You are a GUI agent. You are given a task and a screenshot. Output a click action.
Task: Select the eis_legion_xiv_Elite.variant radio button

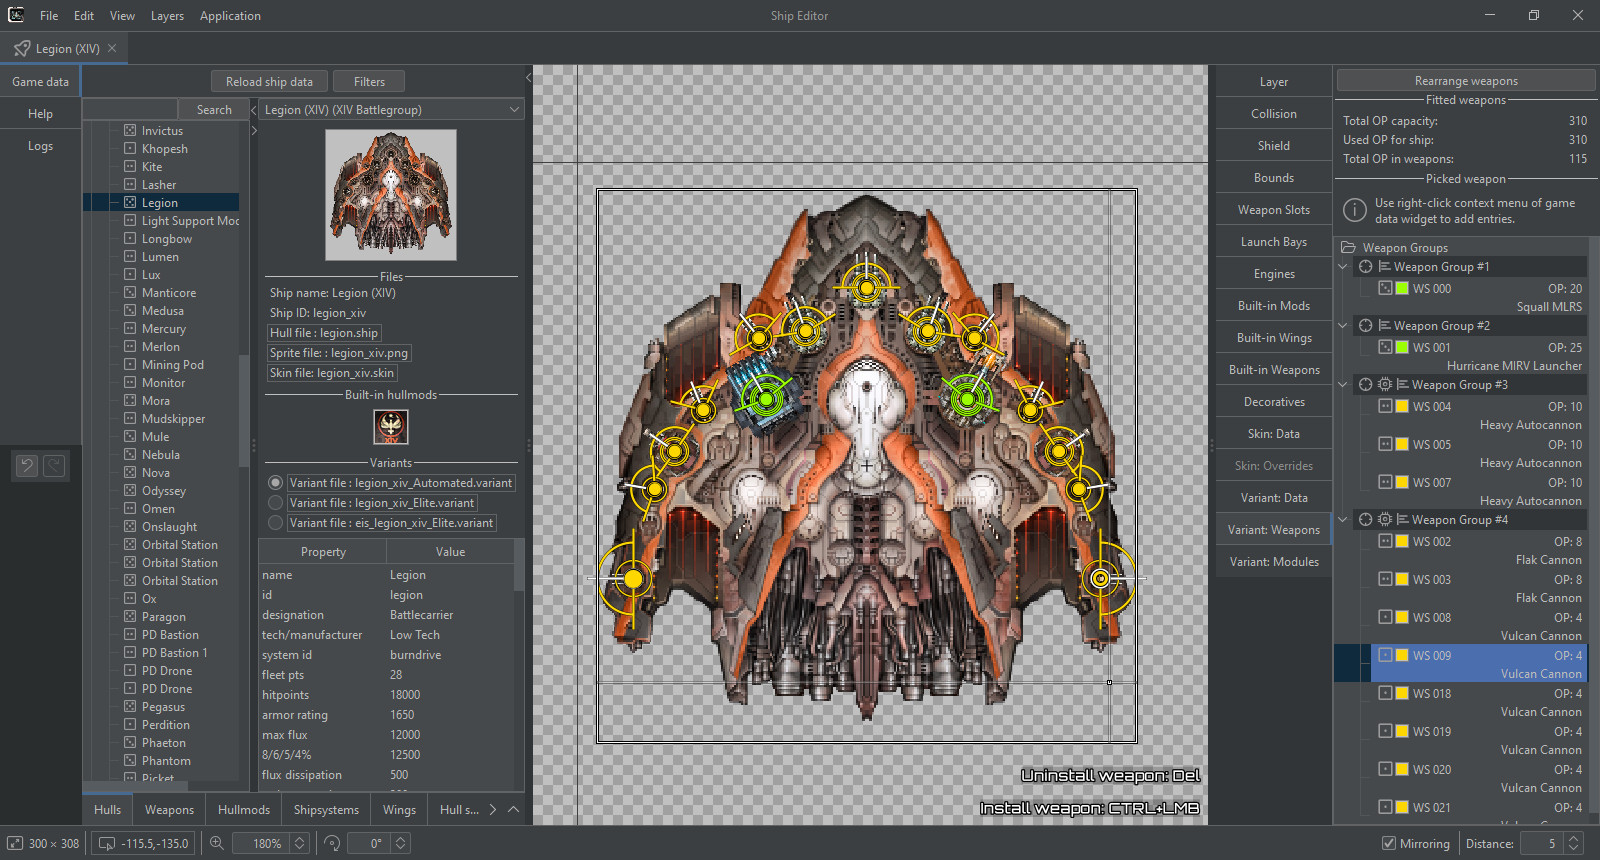tap(275, 522)
